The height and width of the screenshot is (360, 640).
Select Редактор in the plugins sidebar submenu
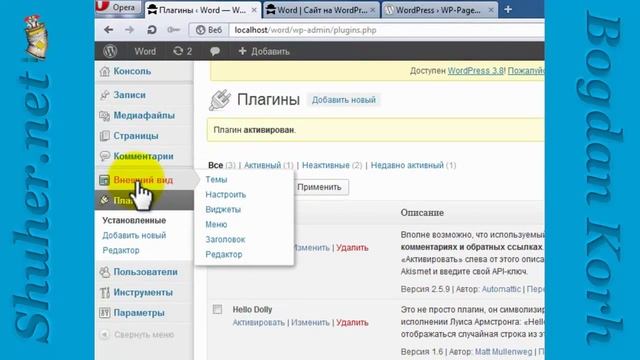pos(121,250)
